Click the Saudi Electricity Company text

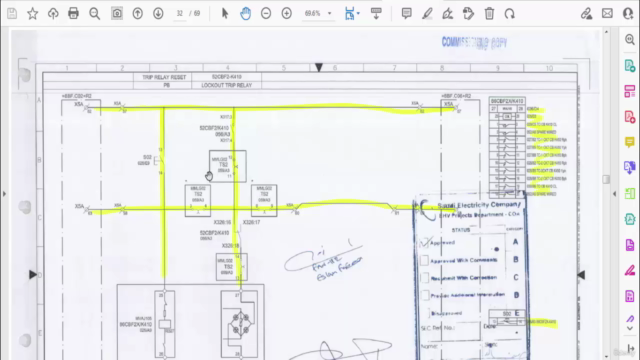coord(479,205)
